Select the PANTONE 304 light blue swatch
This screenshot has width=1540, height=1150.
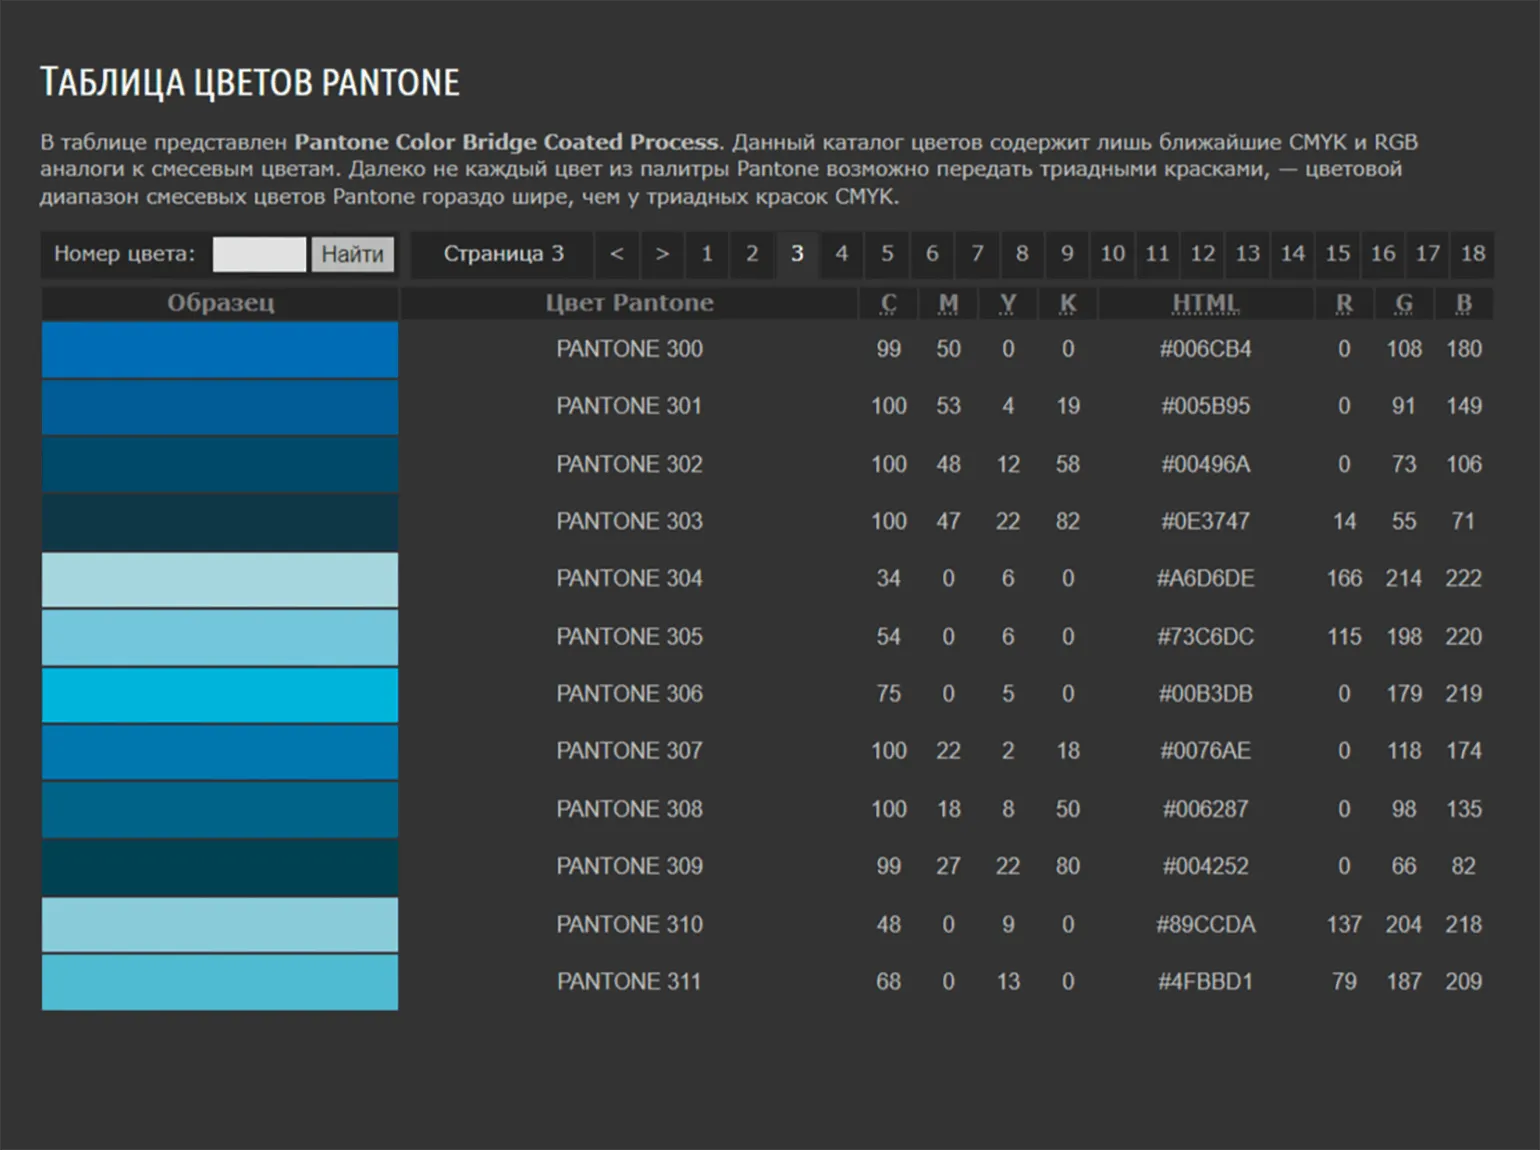coord(220,579)
